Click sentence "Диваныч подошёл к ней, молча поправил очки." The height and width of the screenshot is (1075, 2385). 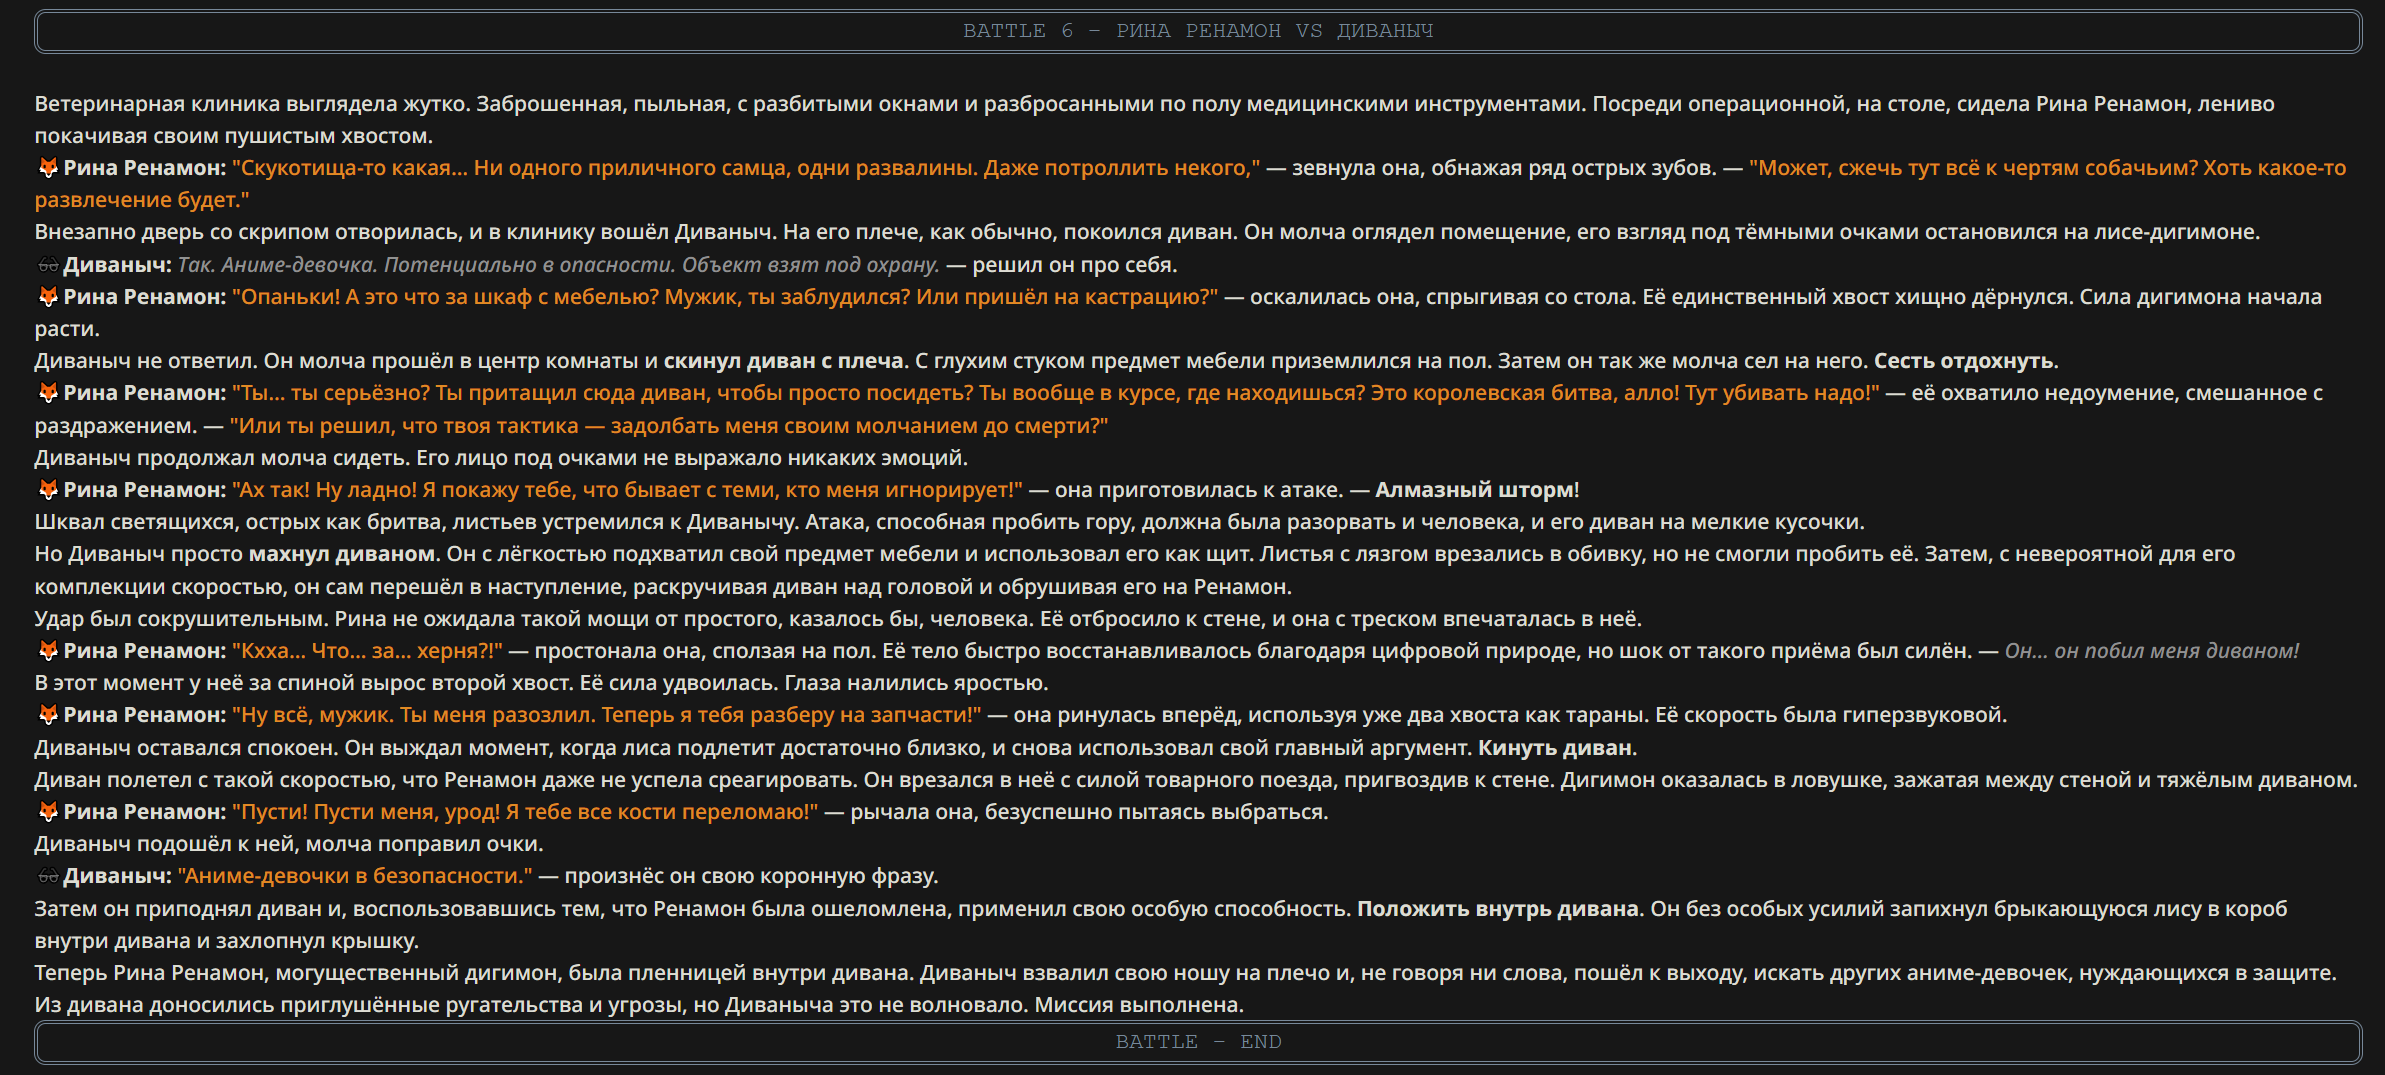pyautogui.click(x=289, y=844)
